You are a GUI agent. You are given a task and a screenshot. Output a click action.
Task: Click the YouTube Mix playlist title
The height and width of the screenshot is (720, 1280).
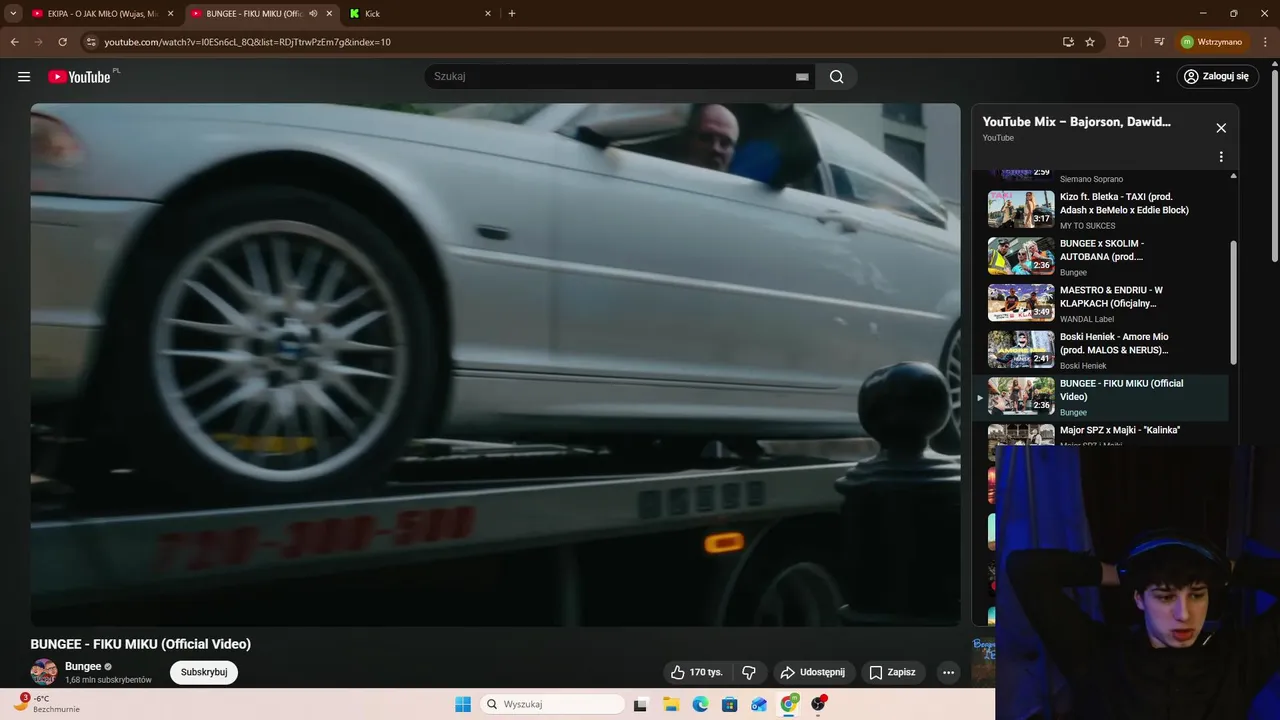click(1076, 122)
